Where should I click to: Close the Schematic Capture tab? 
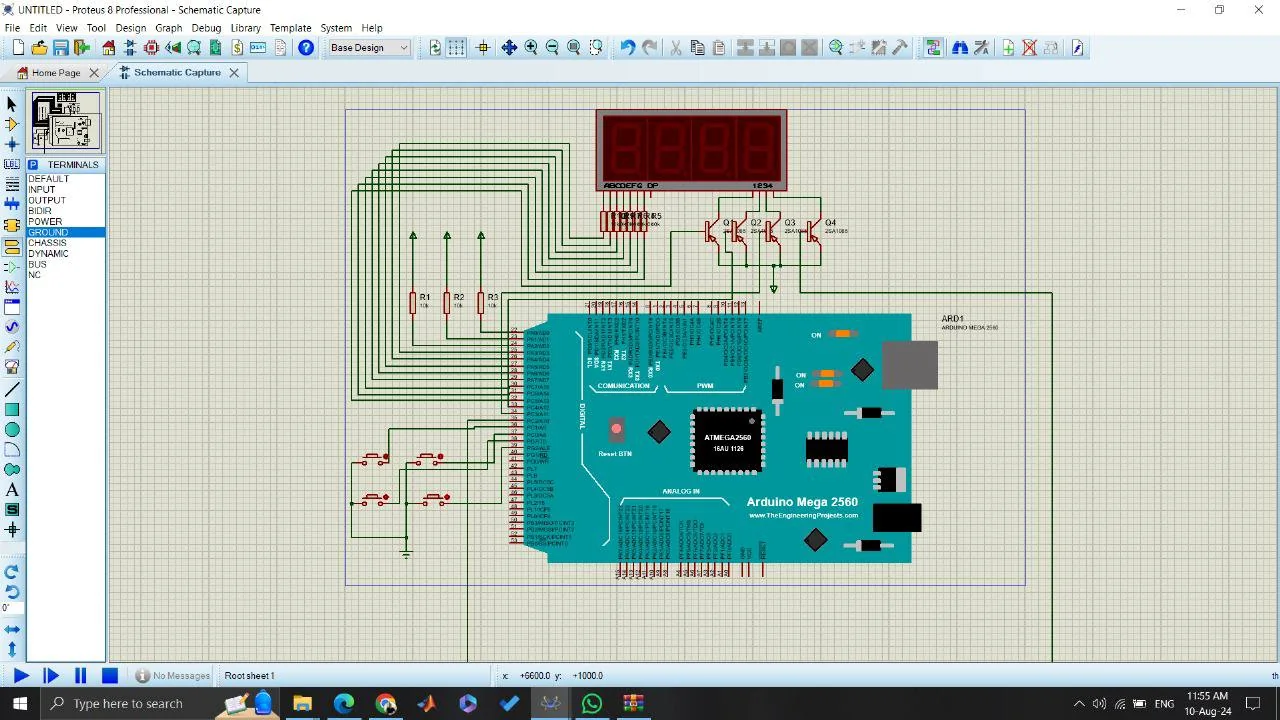pyautogui.click(x=234, y=73)
